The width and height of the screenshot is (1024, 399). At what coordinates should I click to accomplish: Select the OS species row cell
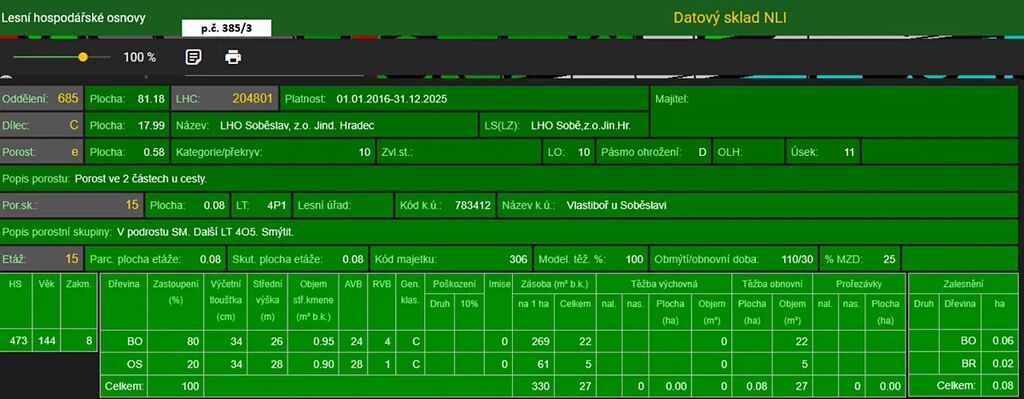coord(135,364)
